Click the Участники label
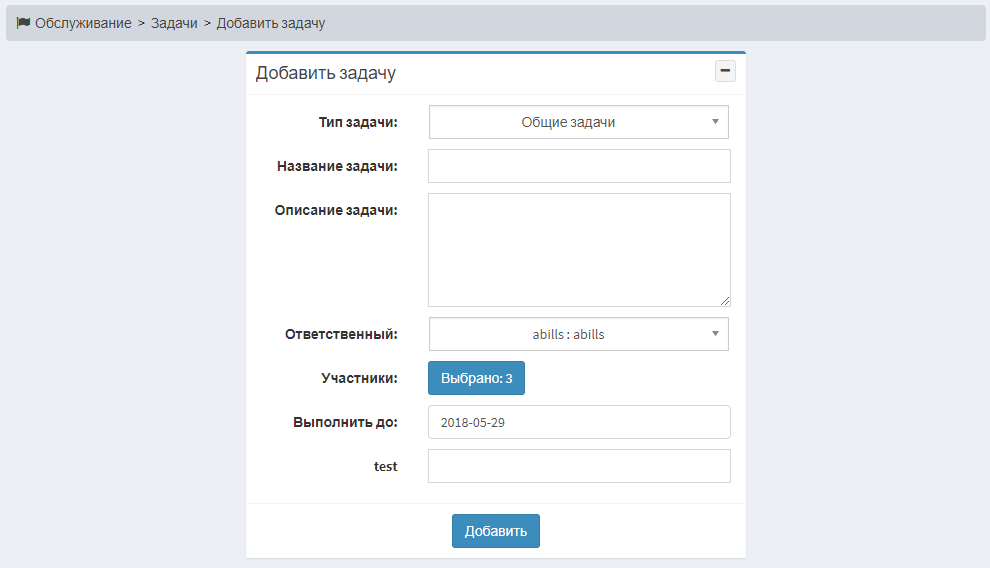Screen dimensions: 990x568 (x=359, y=378)
